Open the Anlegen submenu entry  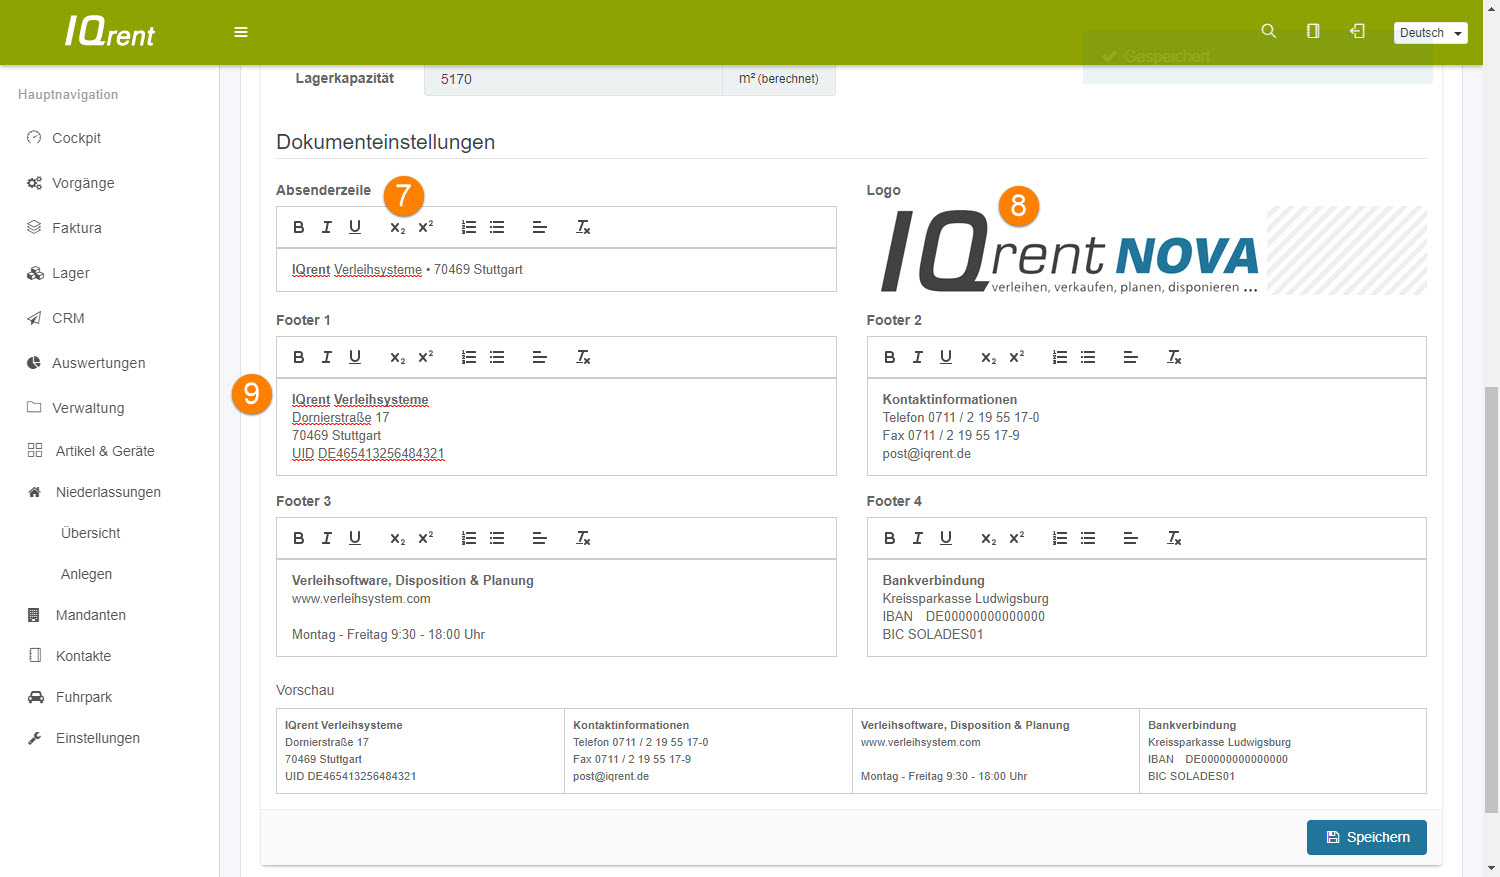[x=86, y=574]
